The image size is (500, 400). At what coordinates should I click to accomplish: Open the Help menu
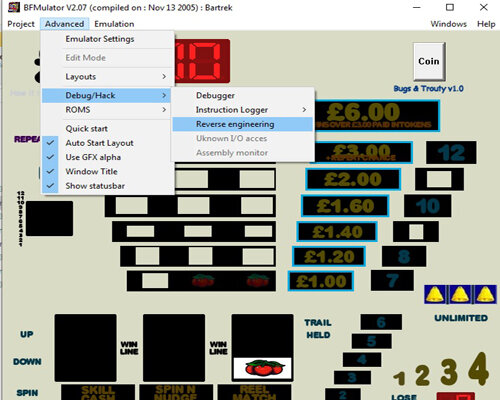[486, 24]
